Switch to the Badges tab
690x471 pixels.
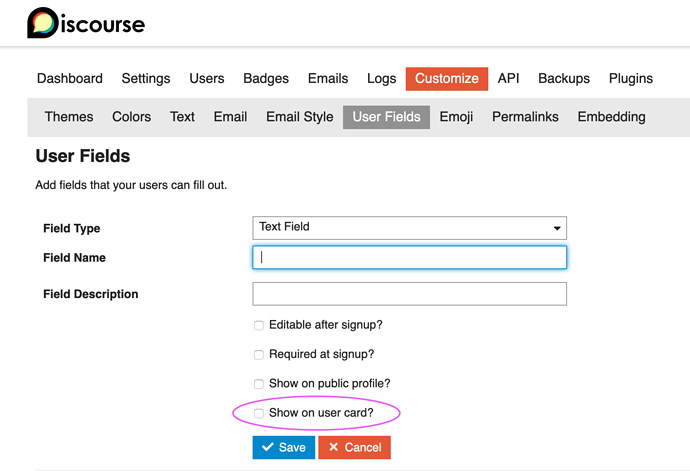[x=266, y=78]
